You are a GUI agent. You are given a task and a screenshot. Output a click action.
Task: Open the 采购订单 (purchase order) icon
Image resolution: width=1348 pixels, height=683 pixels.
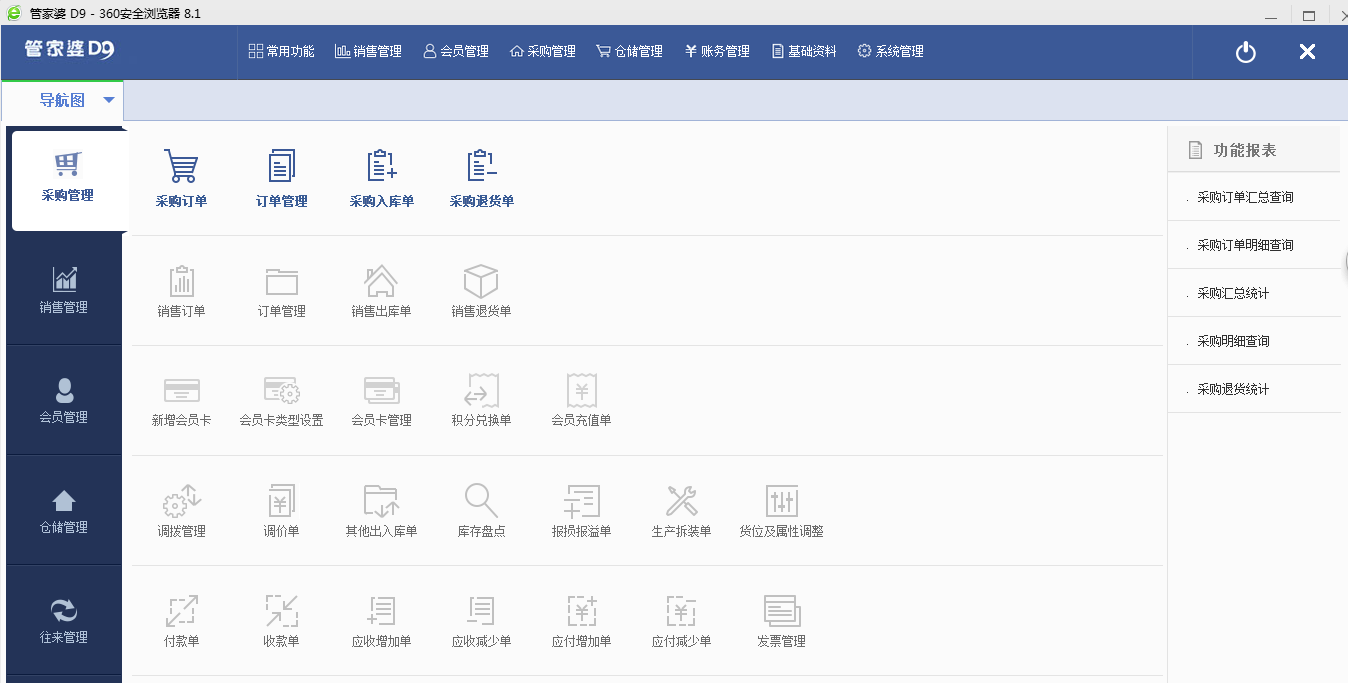[x=181, y=178]
